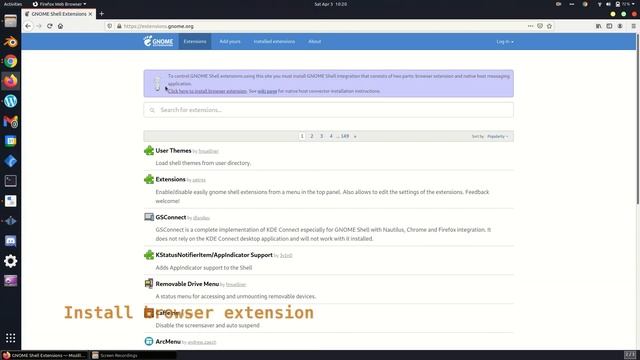Open User Themes extension page
The height and width of the screenshot is (360, 640).
[x=173, y=151]
